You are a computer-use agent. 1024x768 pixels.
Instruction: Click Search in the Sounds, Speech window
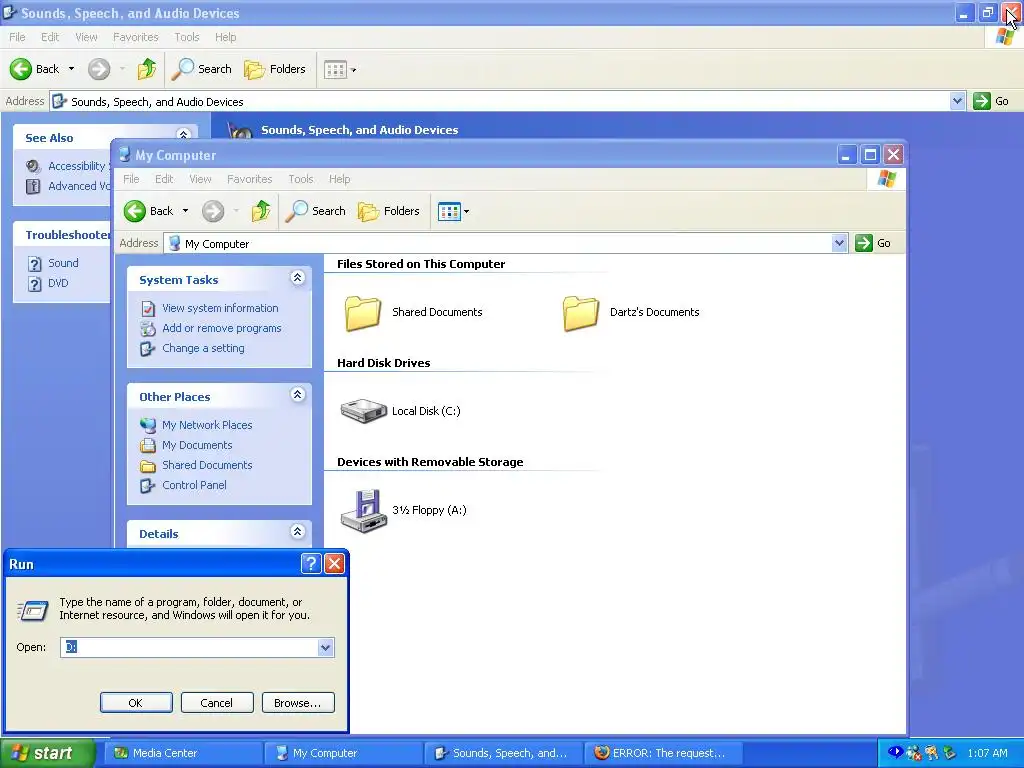pos(202,69)
